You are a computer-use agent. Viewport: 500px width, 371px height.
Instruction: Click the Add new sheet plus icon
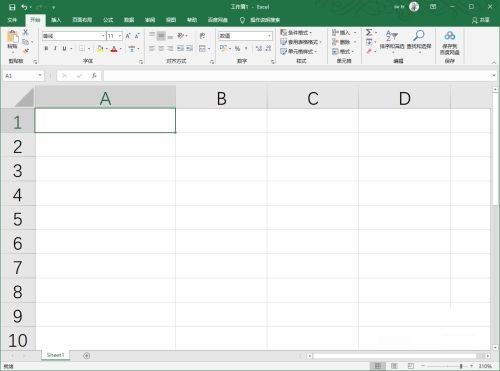[x=87, y=356]
